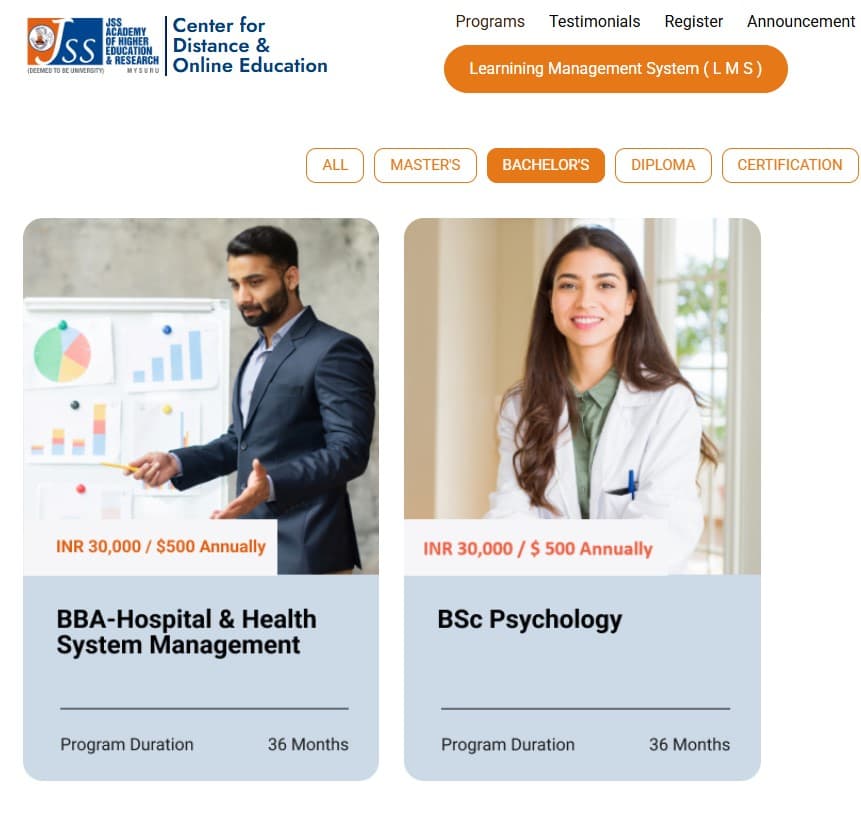
Task: Click BBA card 36 Months duration
Action: 308,745
